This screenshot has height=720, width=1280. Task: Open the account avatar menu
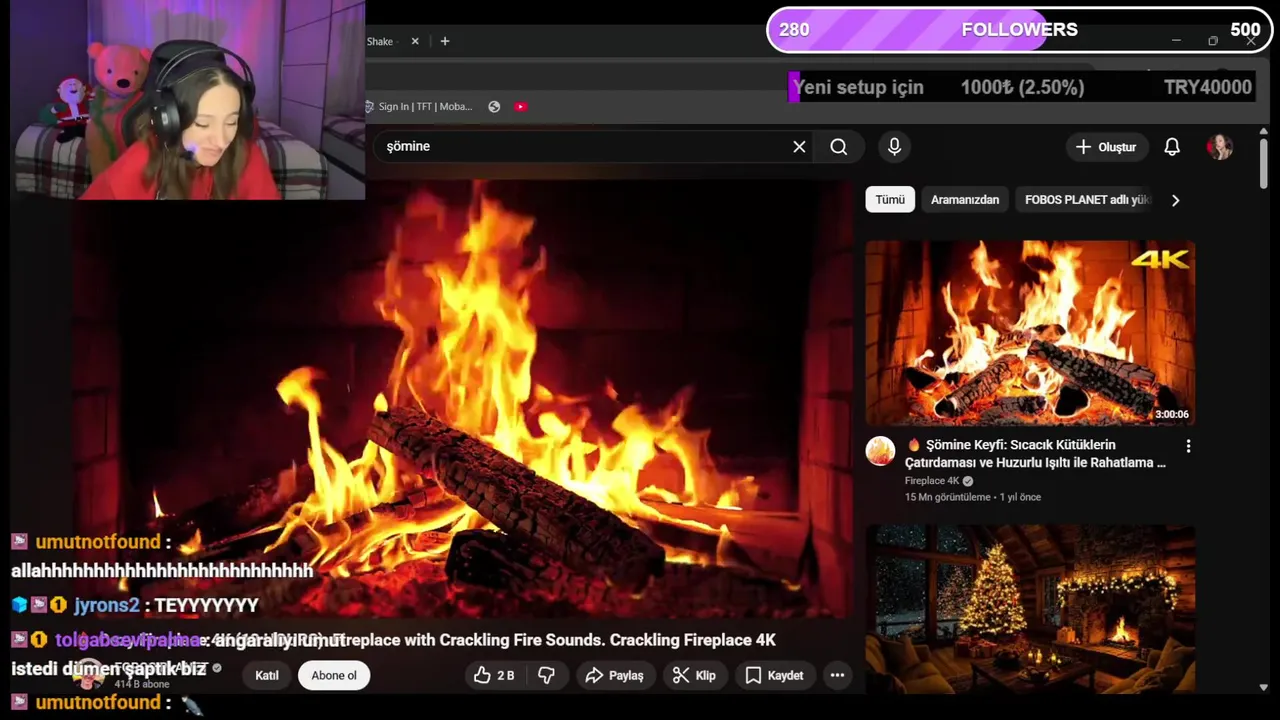coord(1219,147)
